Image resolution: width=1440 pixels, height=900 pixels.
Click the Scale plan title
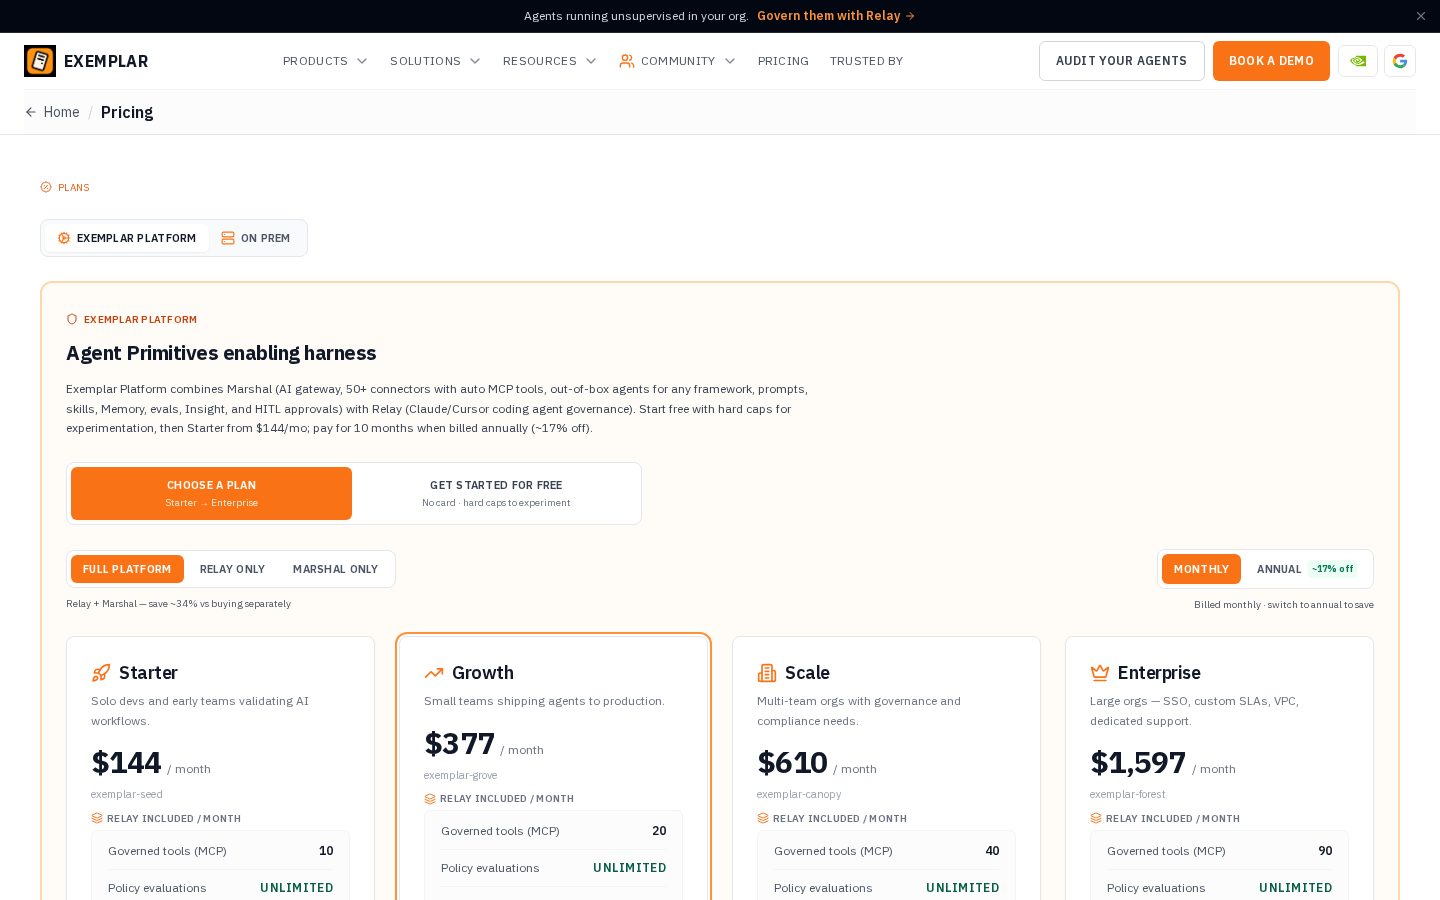coord(807,673)
